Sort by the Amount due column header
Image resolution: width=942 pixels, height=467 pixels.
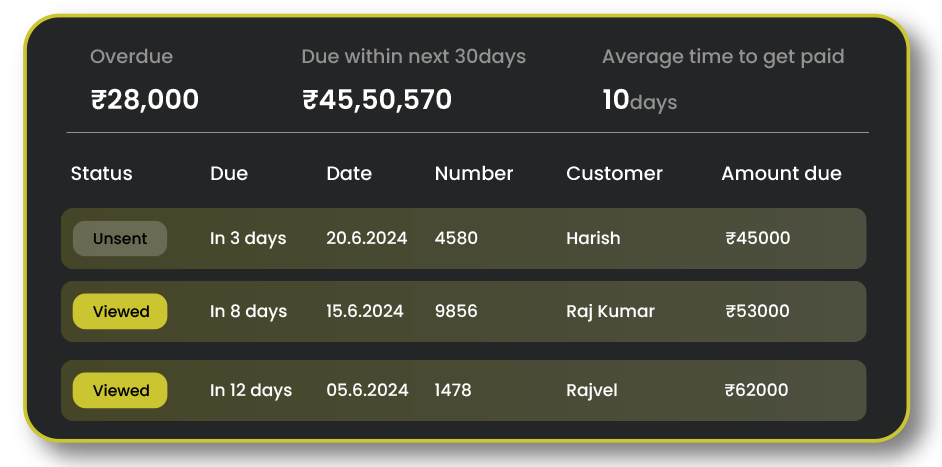[x=781, y=174]
